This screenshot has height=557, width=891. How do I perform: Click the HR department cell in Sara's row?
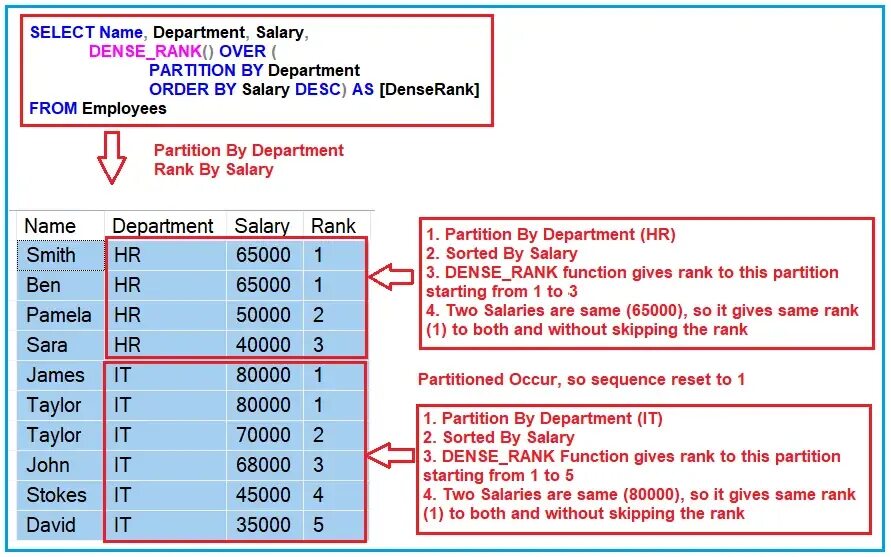[165, 346]
